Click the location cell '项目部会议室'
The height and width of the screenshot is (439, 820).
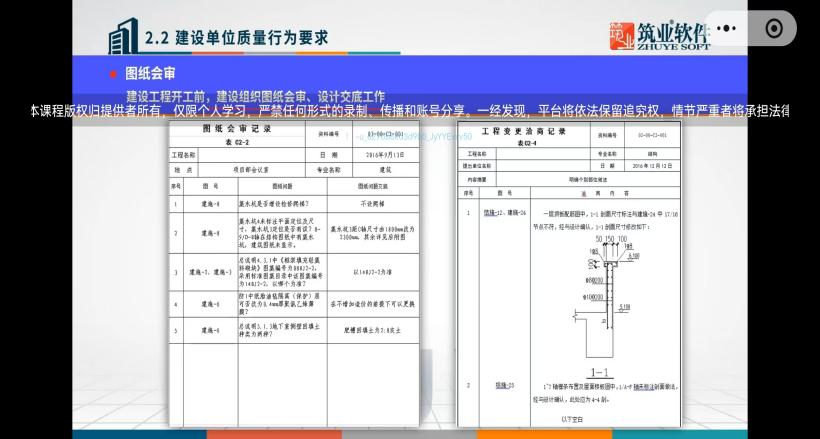251,170
